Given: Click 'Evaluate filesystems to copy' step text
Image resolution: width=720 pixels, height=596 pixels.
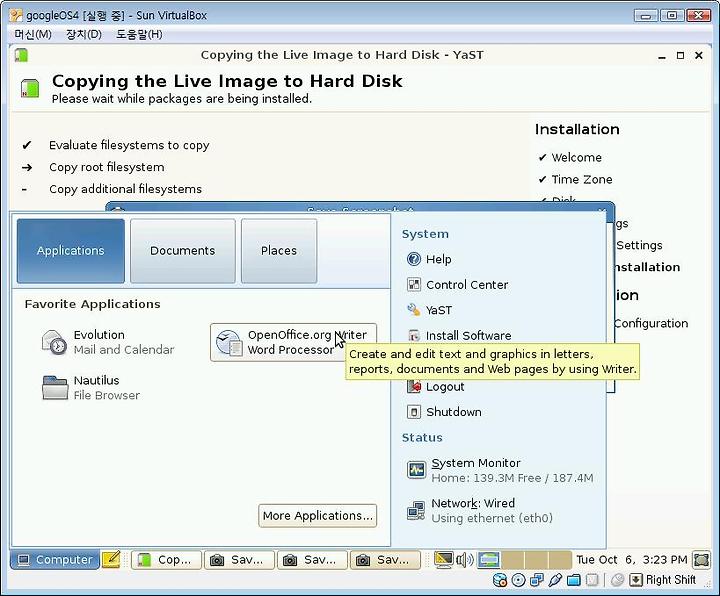Looking at the screenshot, I should tap(129, 145).
